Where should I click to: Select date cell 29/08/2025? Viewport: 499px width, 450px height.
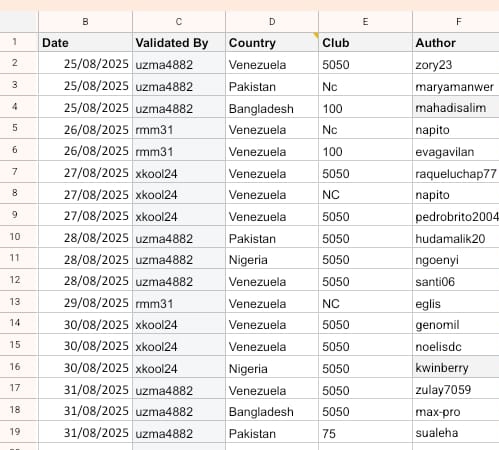[85, 302]
